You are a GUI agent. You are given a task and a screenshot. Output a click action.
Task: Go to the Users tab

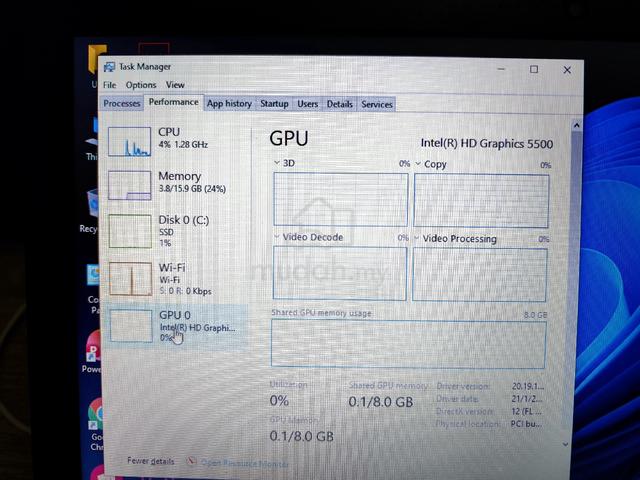pos(307,104)
